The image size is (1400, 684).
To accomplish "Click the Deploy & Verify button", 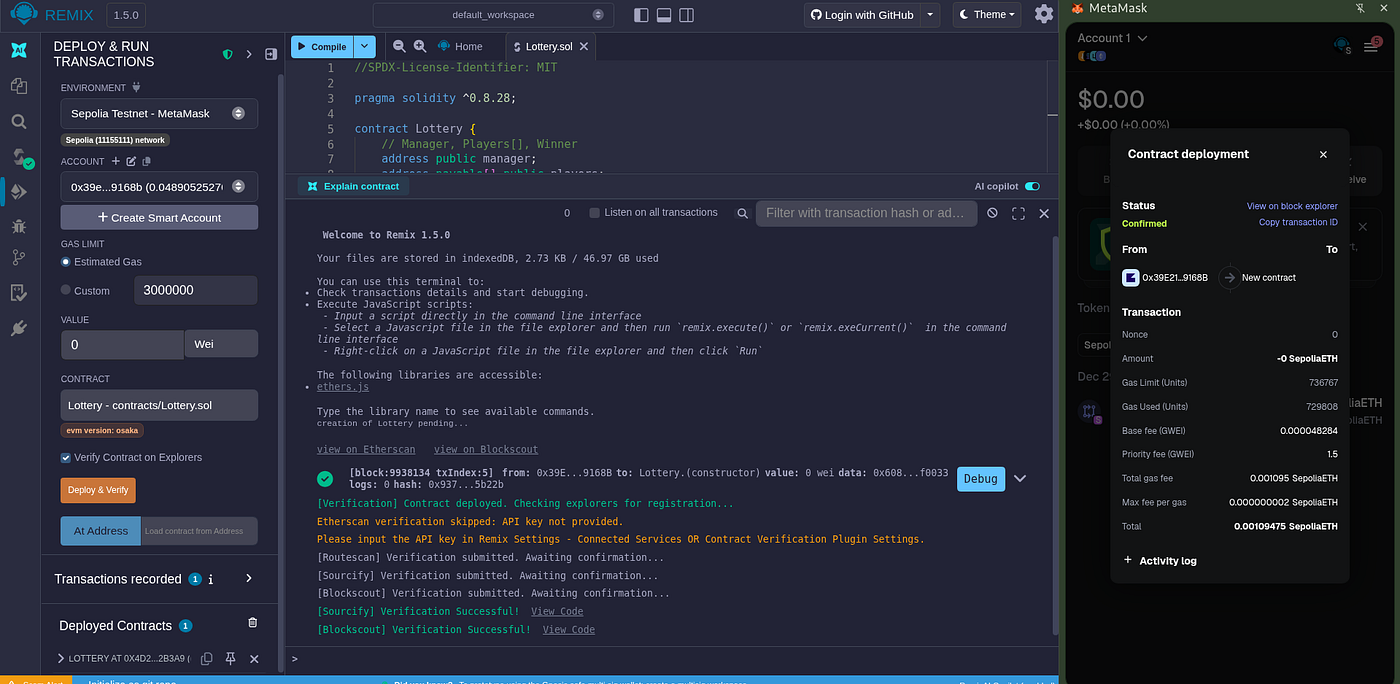I will (98, 490).
